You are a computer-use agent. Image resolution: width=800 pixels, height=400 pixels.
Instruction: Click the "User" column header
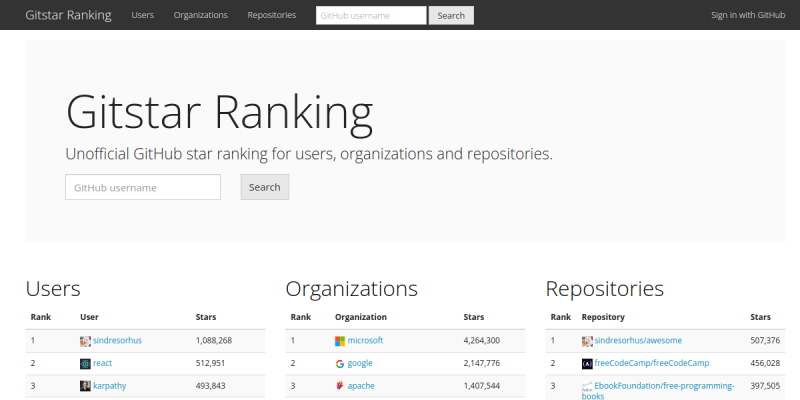click(89, 317)
